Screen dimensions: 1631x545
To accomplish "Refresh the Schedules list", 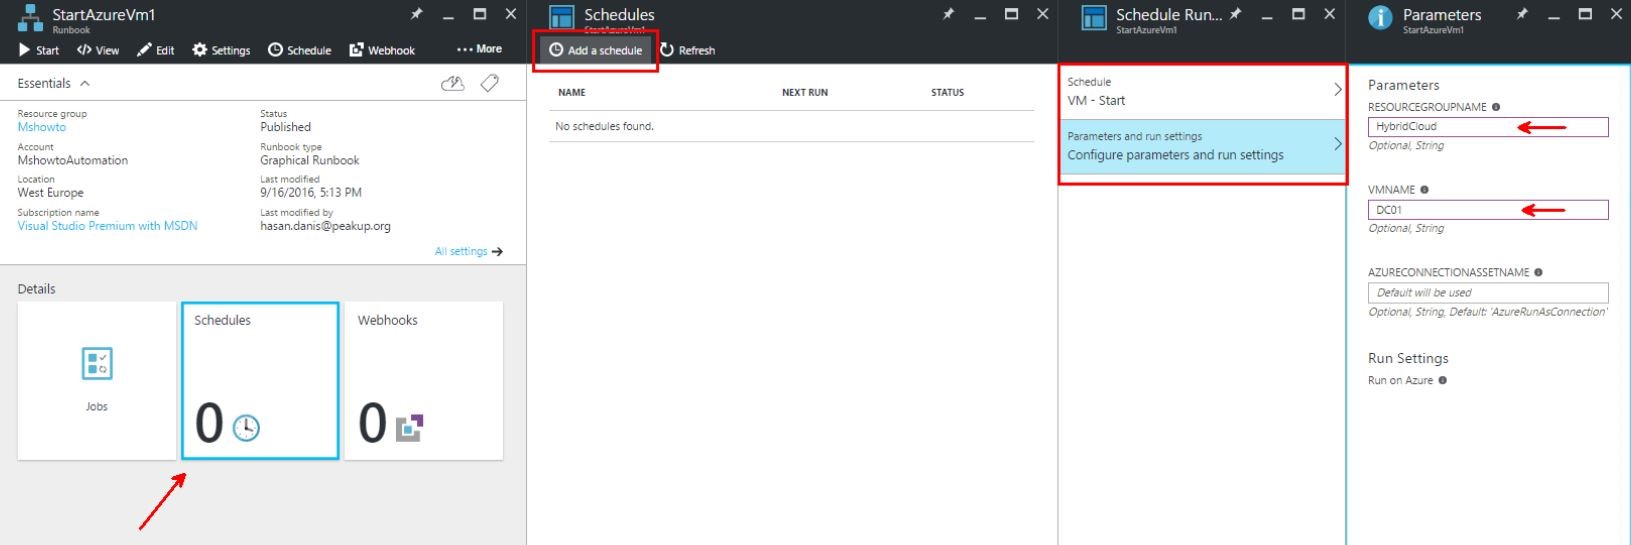I will tap(687, 50).
